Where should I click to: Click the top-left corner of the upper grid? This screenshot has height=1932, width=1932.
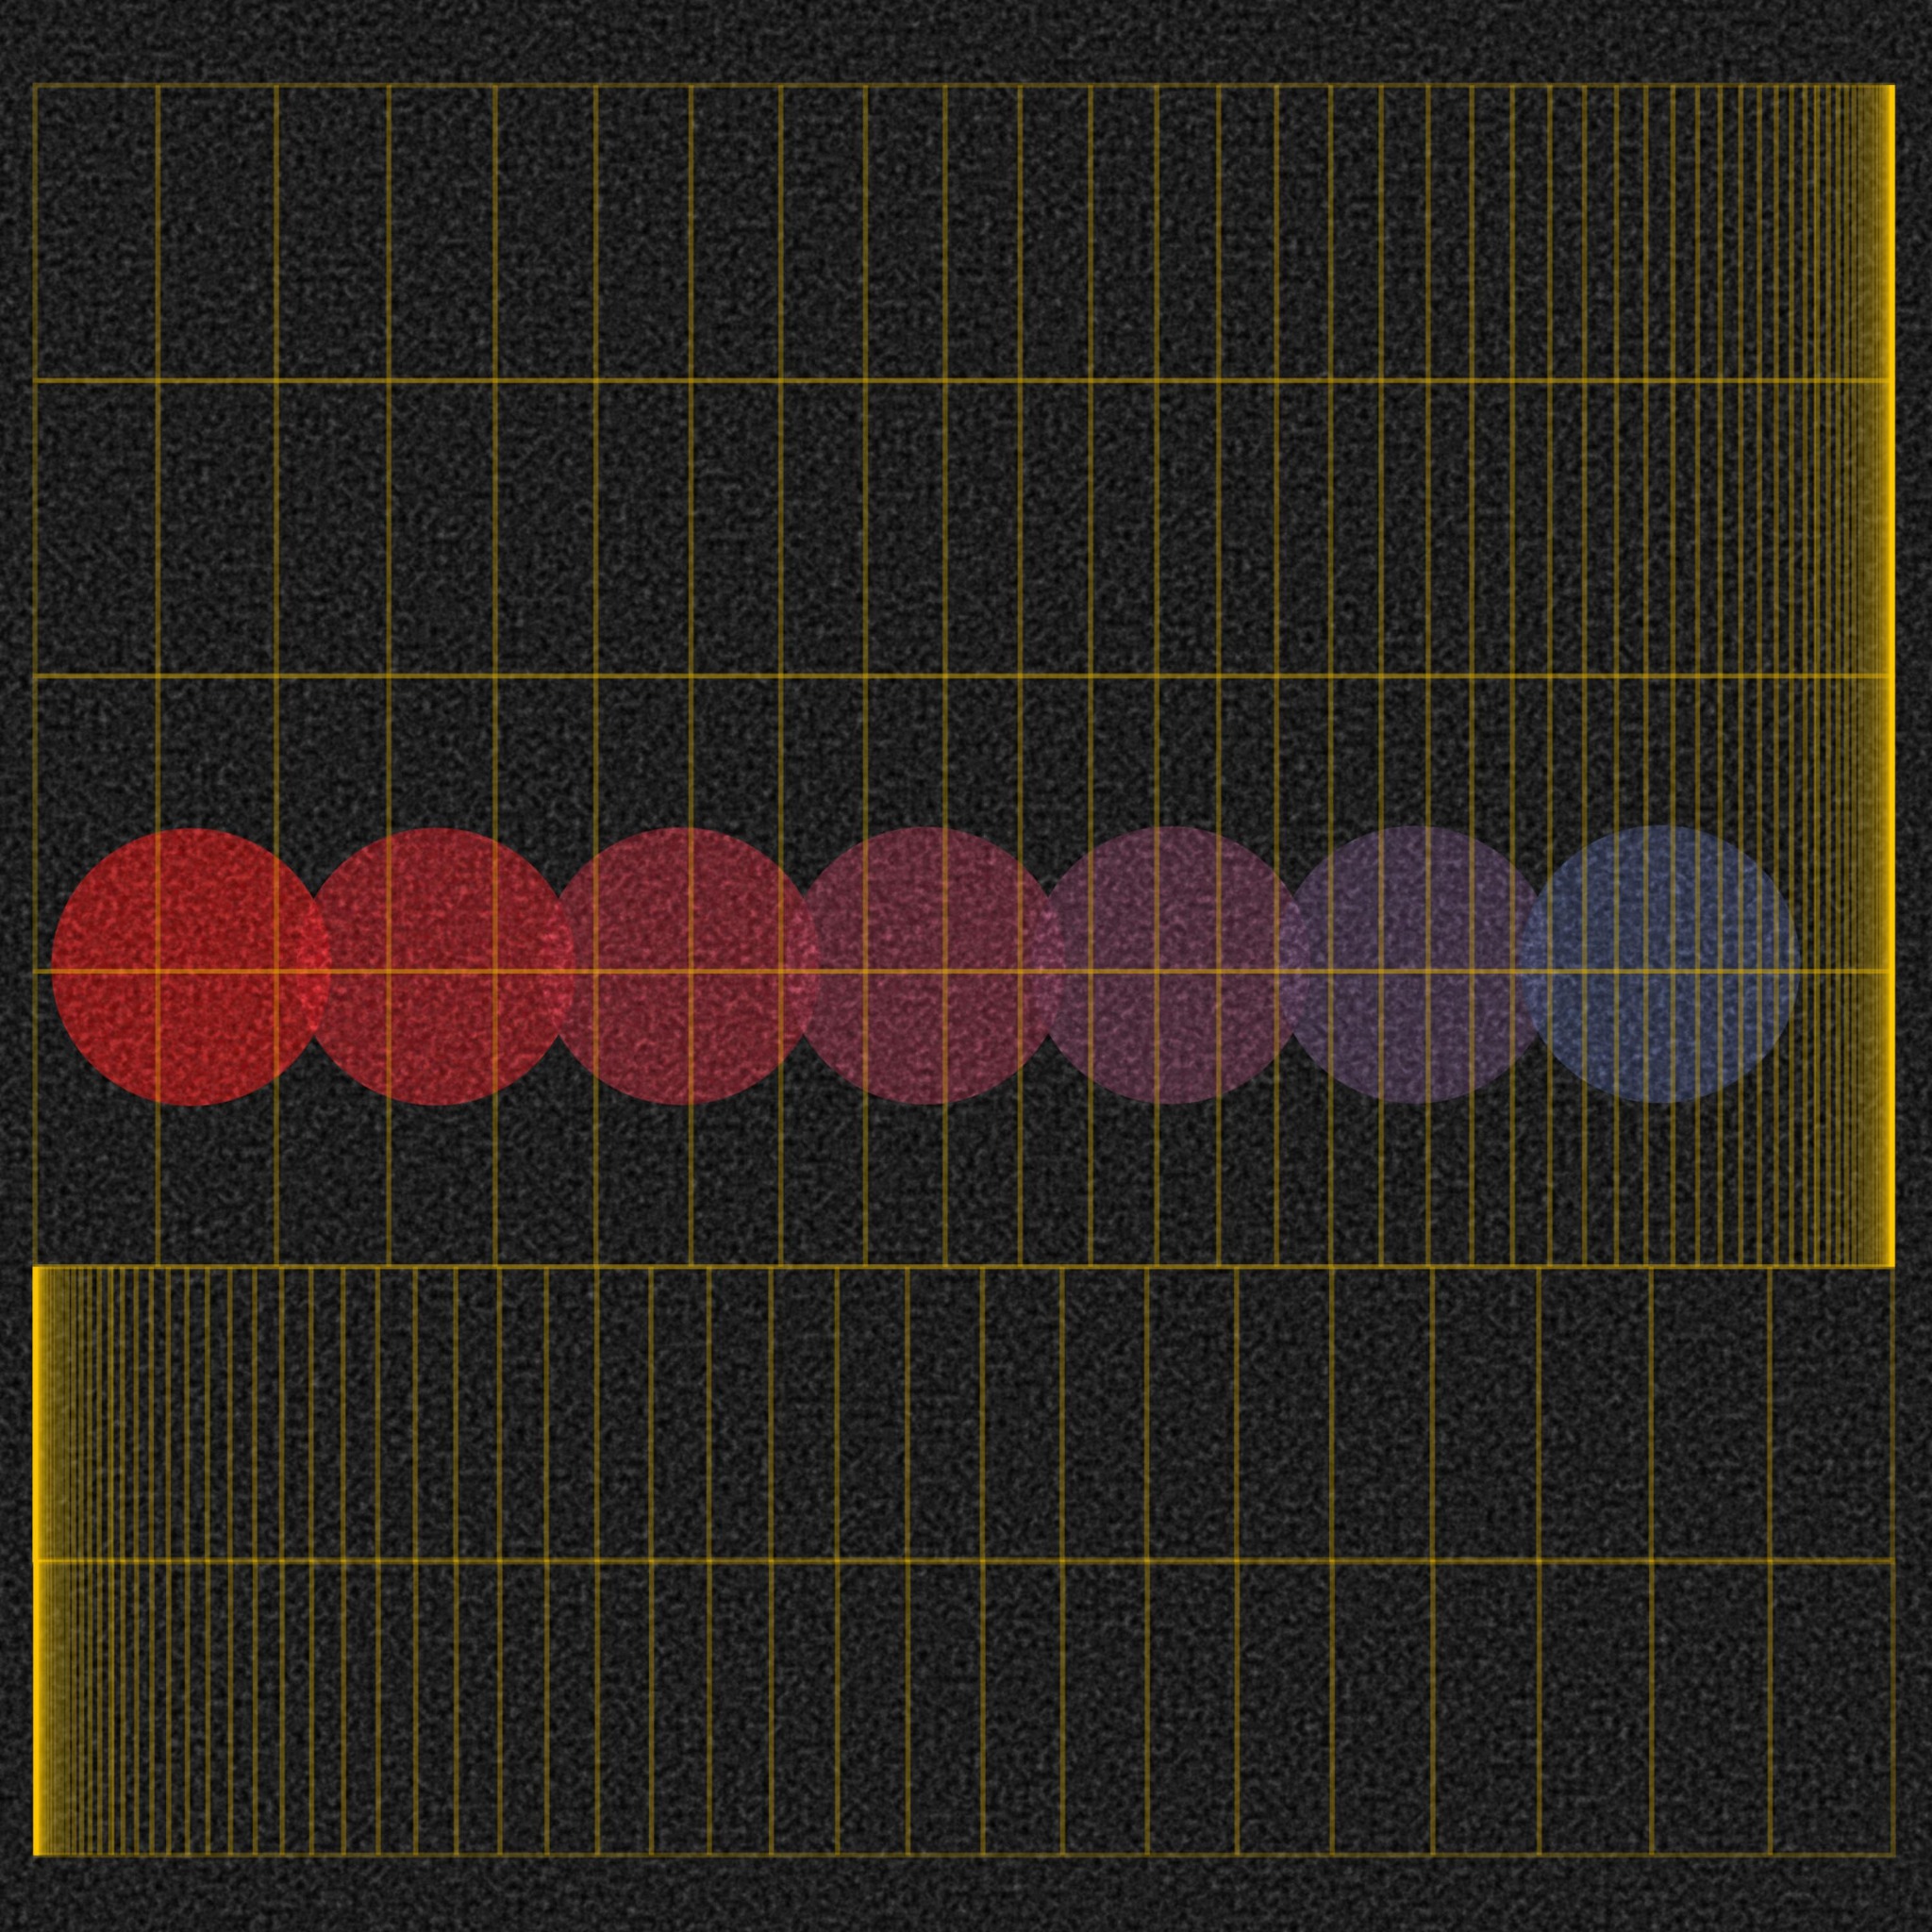pos(35,86)
